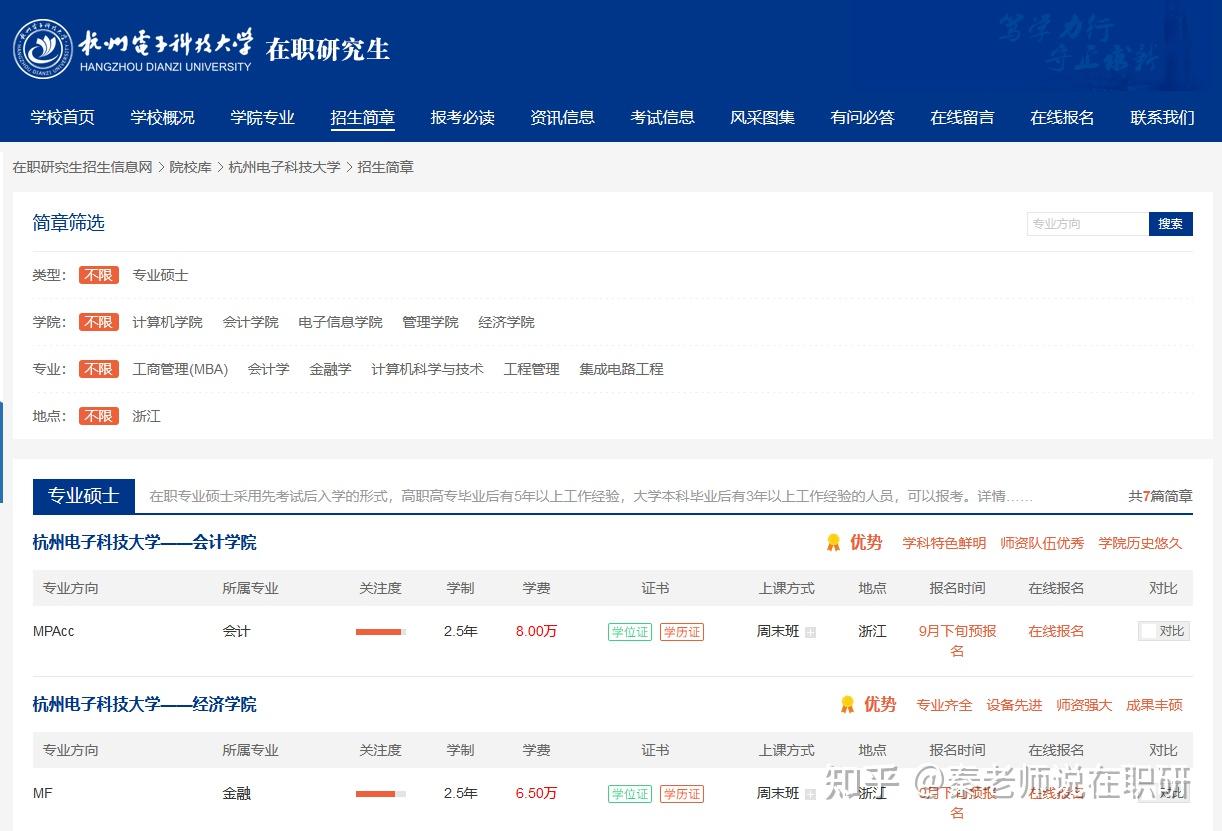Filter 专业 by 工商管理(MBA)
Screen dimensions: 1222x831
(181, 369)
